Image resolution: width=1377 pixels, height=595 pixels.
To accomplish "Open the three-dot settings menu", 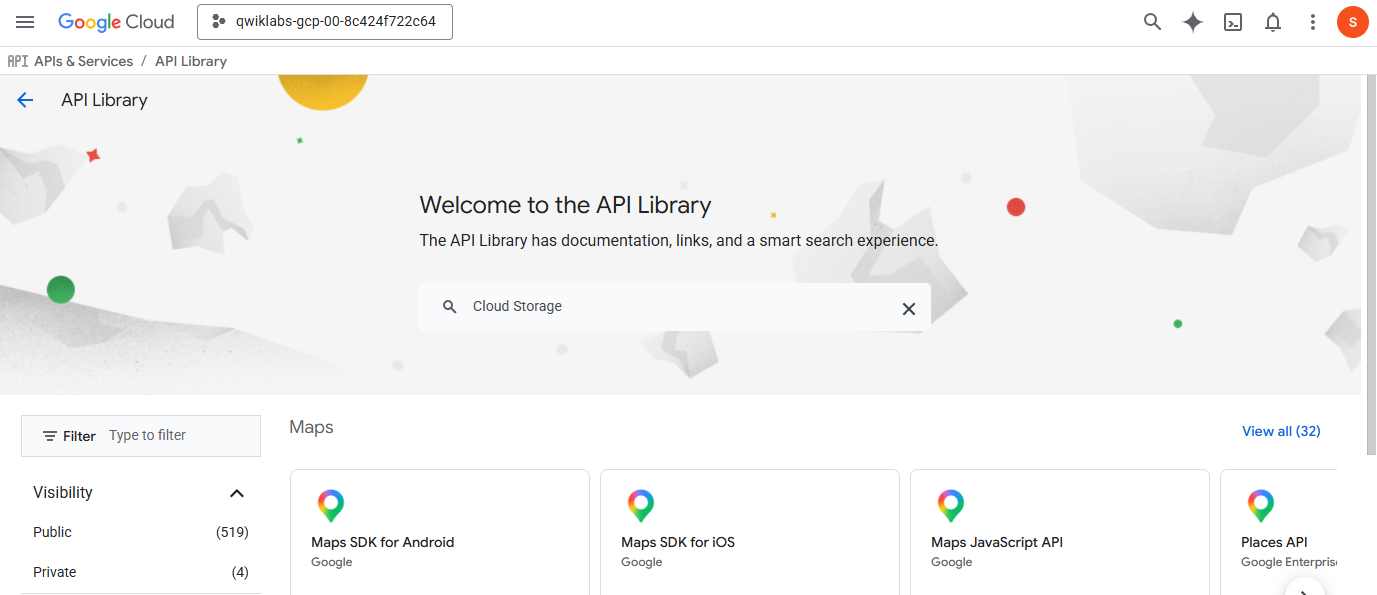I will (1313, 22).
